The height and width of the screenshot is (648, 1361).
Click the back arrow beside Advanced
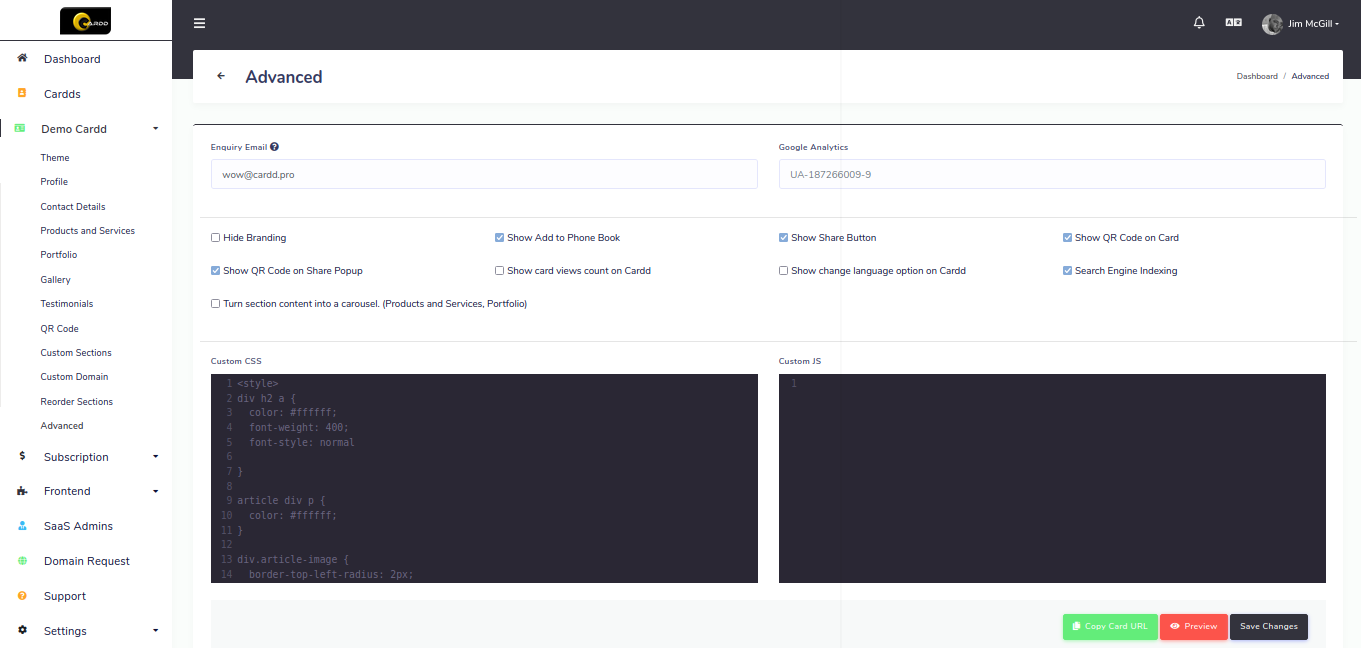221,76
